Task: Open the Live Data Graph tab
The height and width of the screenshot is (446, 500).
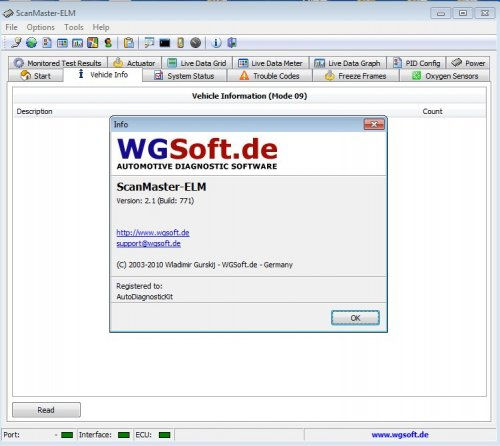Action: (x=348, y=63)
